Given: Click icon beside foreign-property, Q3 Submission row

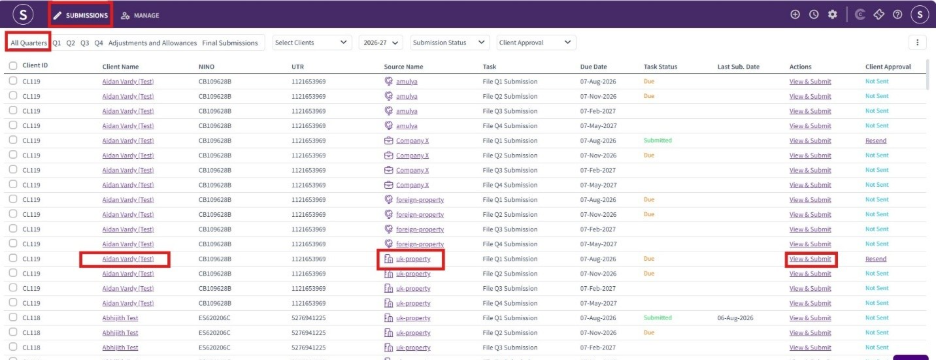Looking at the screenshot, I should (388, 229).
